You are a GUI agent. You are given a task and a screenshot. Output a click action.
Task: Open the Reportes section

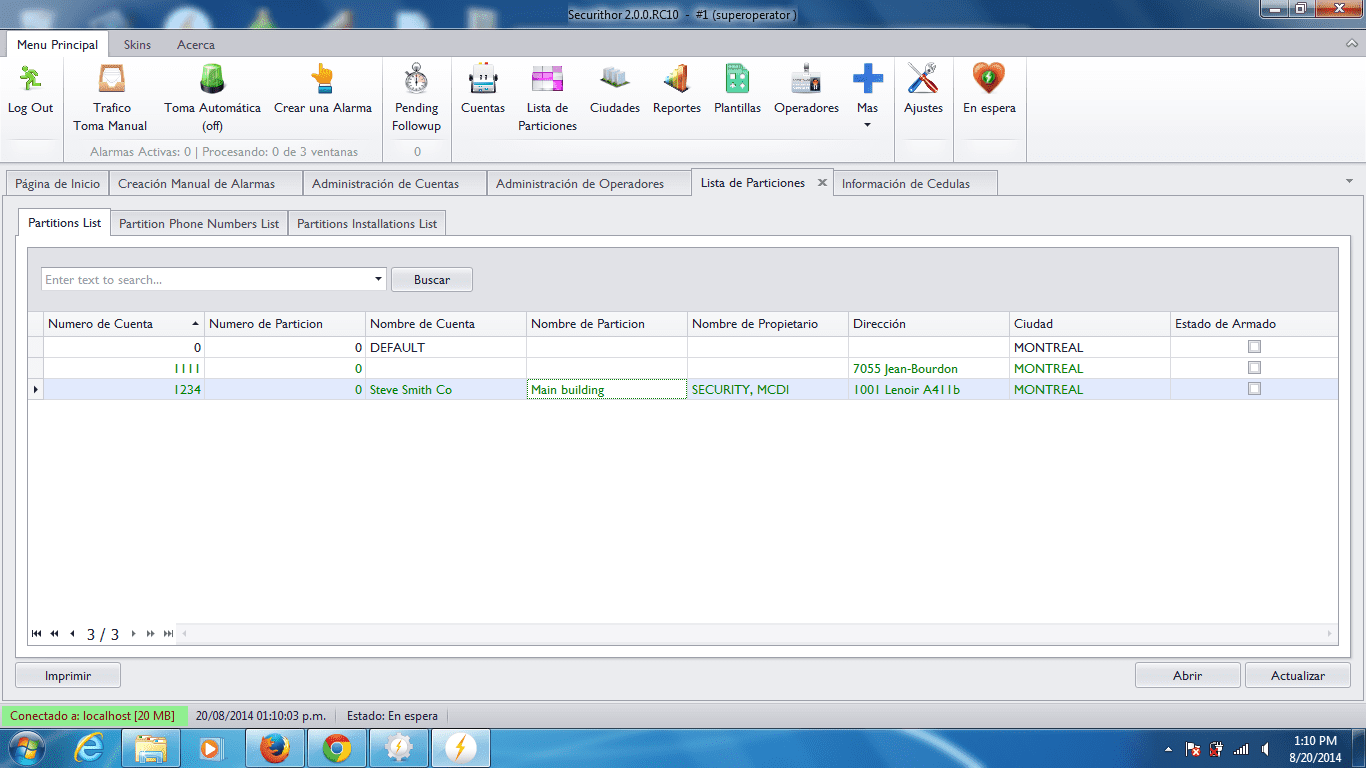676,95
